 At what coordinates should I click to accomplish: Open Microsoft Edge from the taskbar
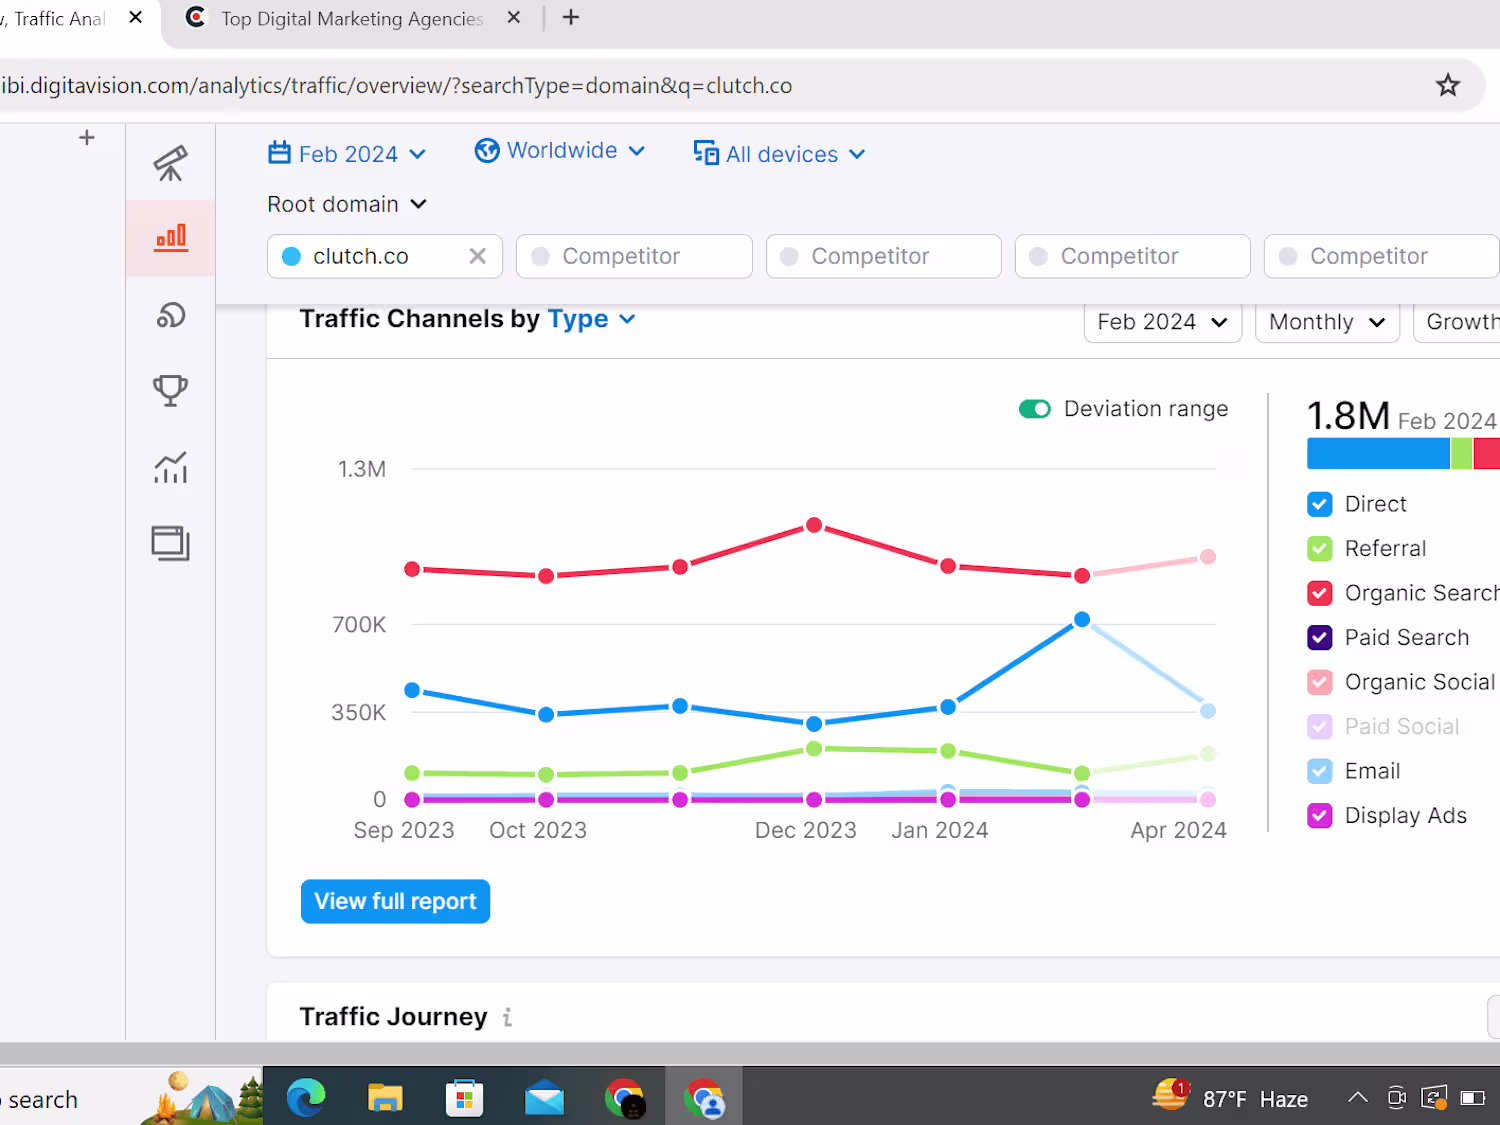pyautogui.click(x=306, y=1098)
